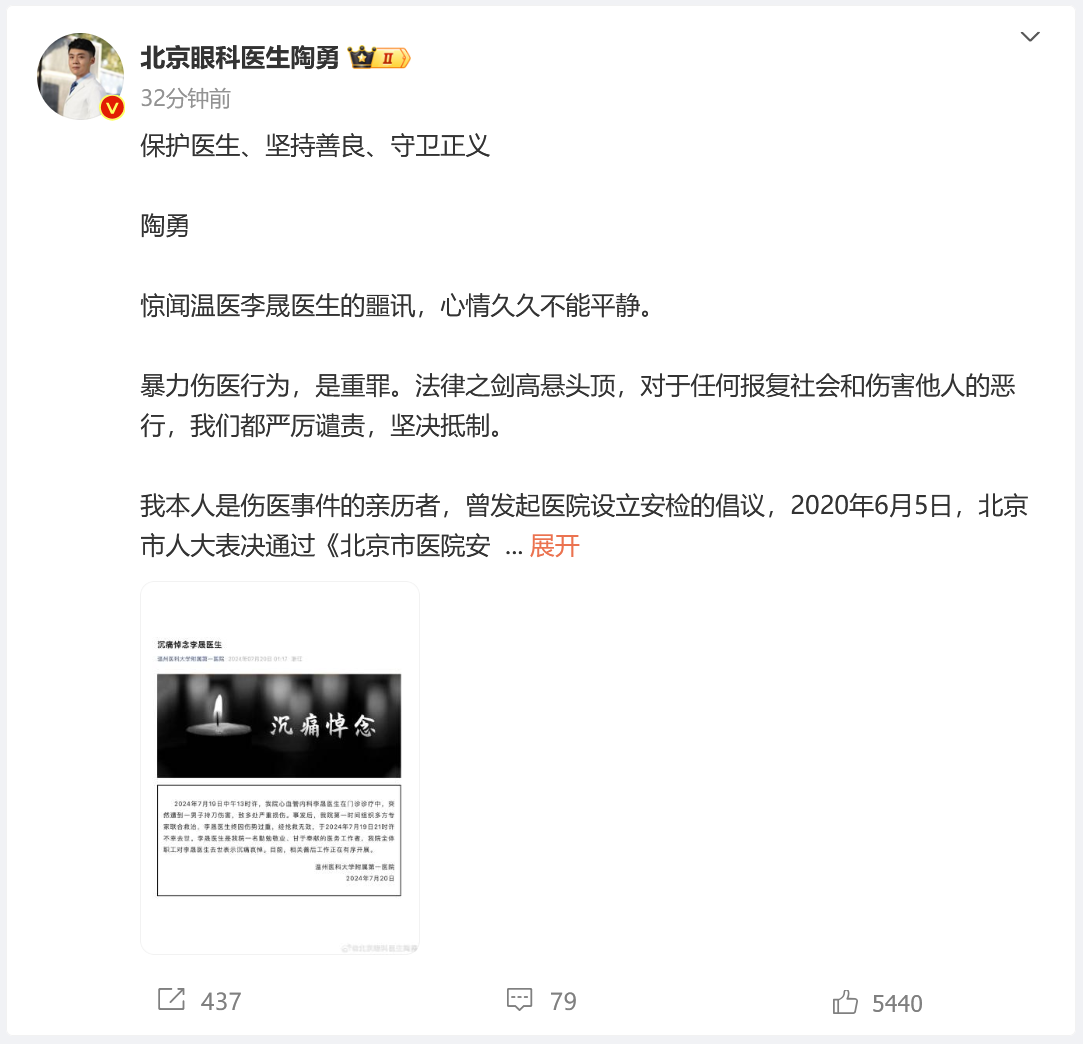This screenshot has width=1083, height=1044.
Task: Open the 32分钟前 timestamp link
Action: (186, 99)
